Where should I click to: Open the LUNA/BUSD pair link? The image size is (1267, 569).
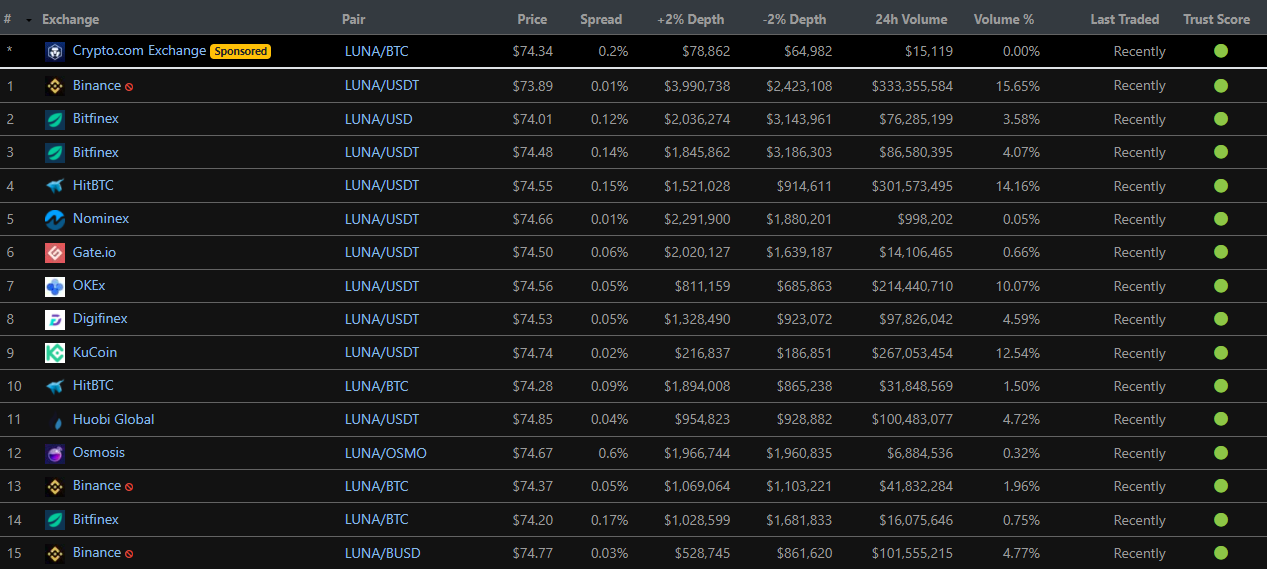point(383,553)
